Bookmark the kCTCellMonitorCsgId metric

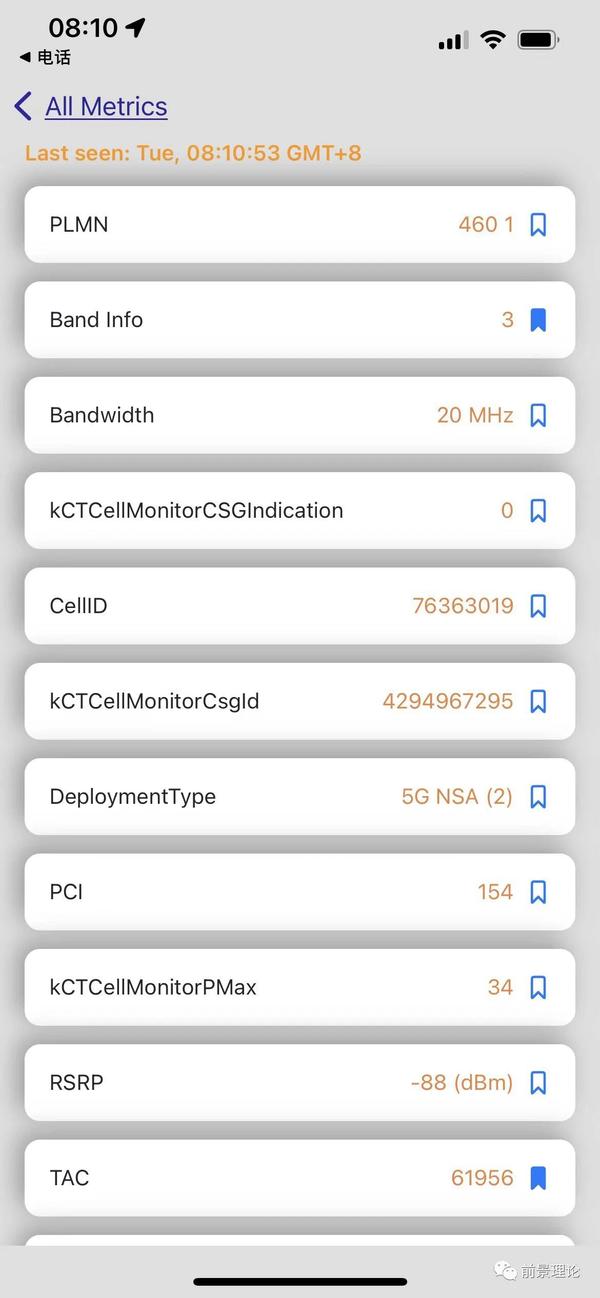(x=538, y=701)
